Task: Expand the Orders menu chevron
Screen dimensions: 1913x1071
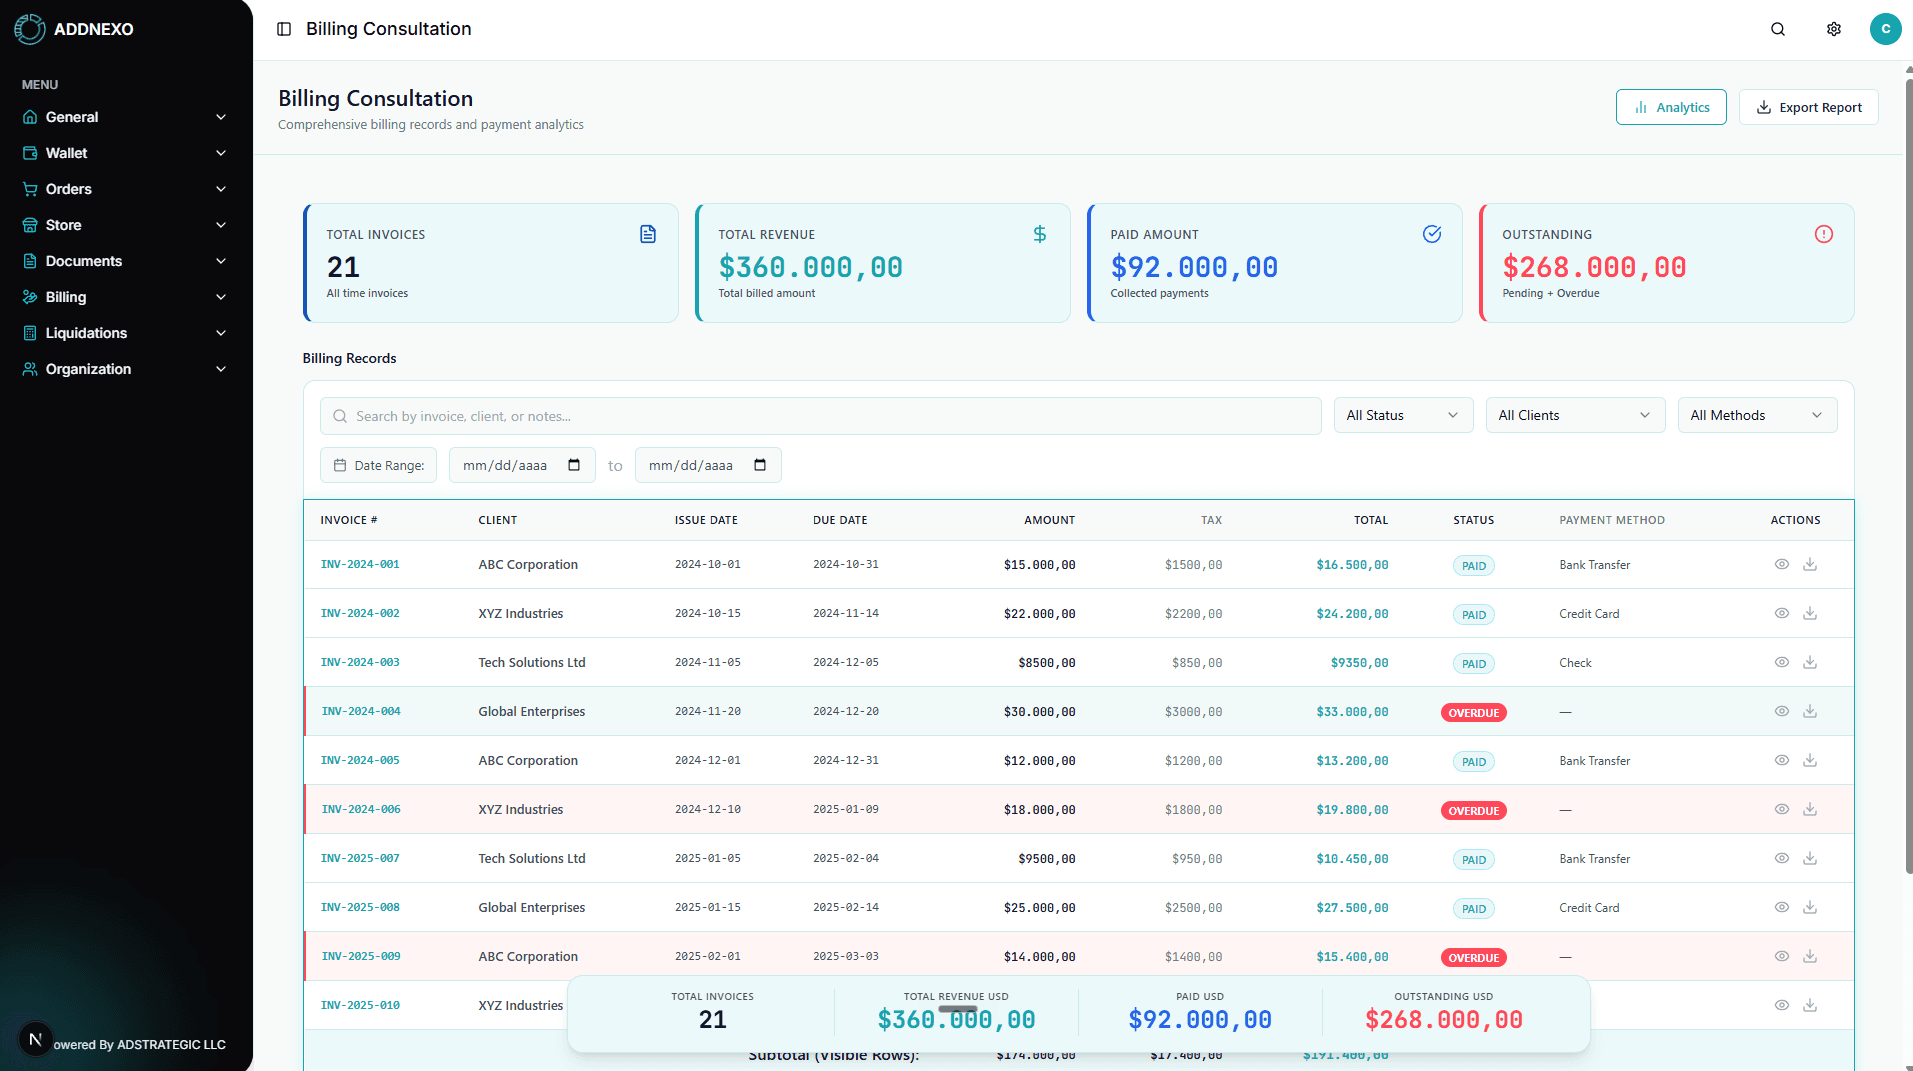Action: [221, 189]
